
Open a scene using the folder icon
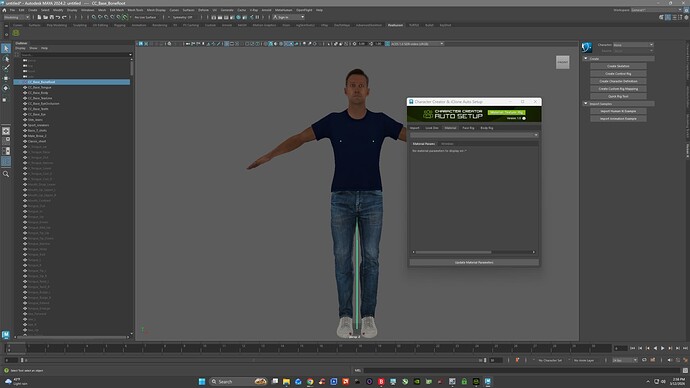tap(45, 17)
